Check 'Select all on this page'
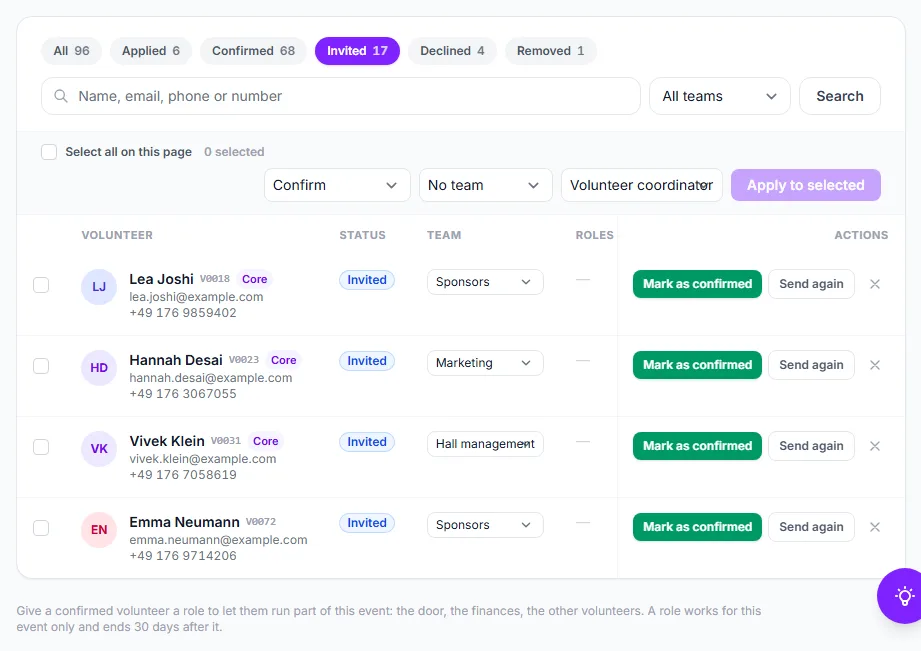Viewport: 921px width, 651px height. [x=49, y=152]
